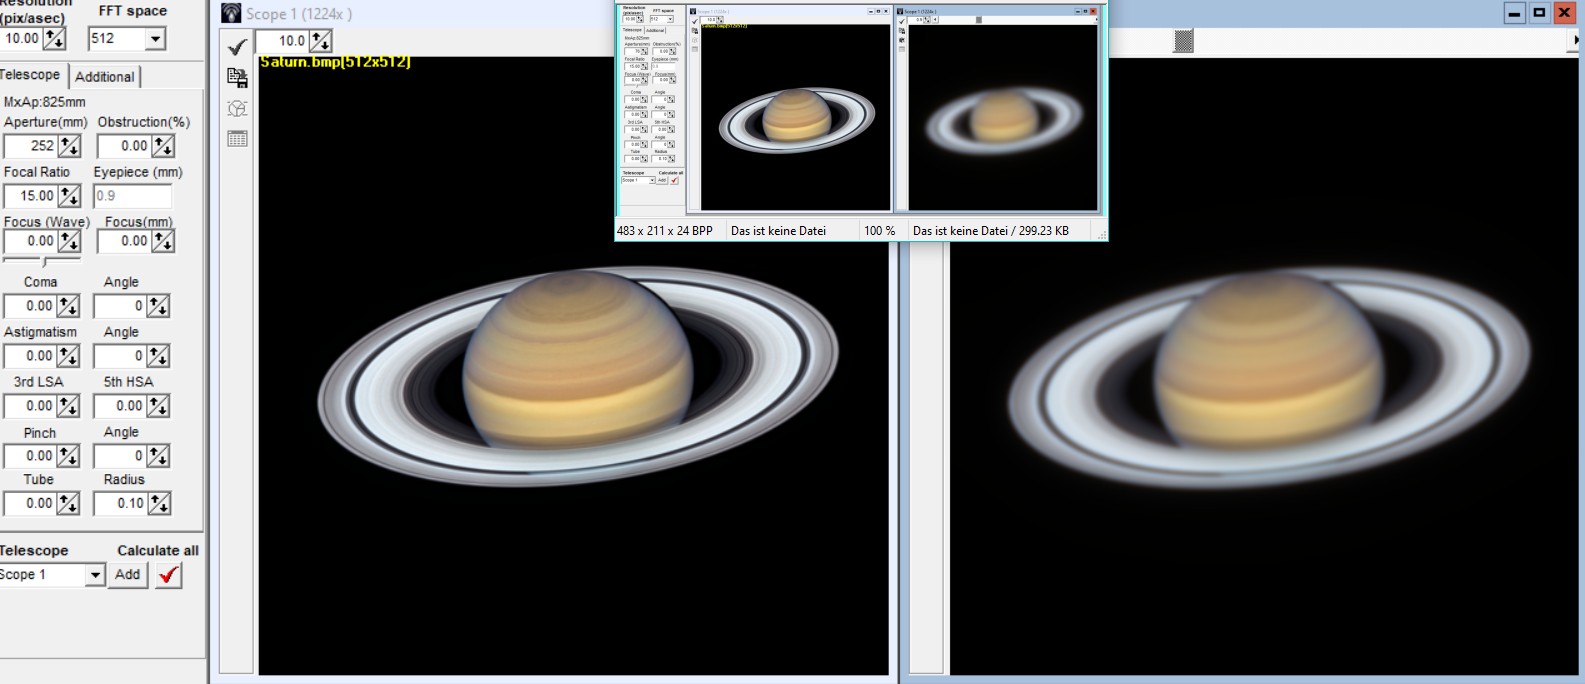This screenshot has width=1585, height=684.
Task: Click the Coma 0.00 input field
Action: coord(30,306)
